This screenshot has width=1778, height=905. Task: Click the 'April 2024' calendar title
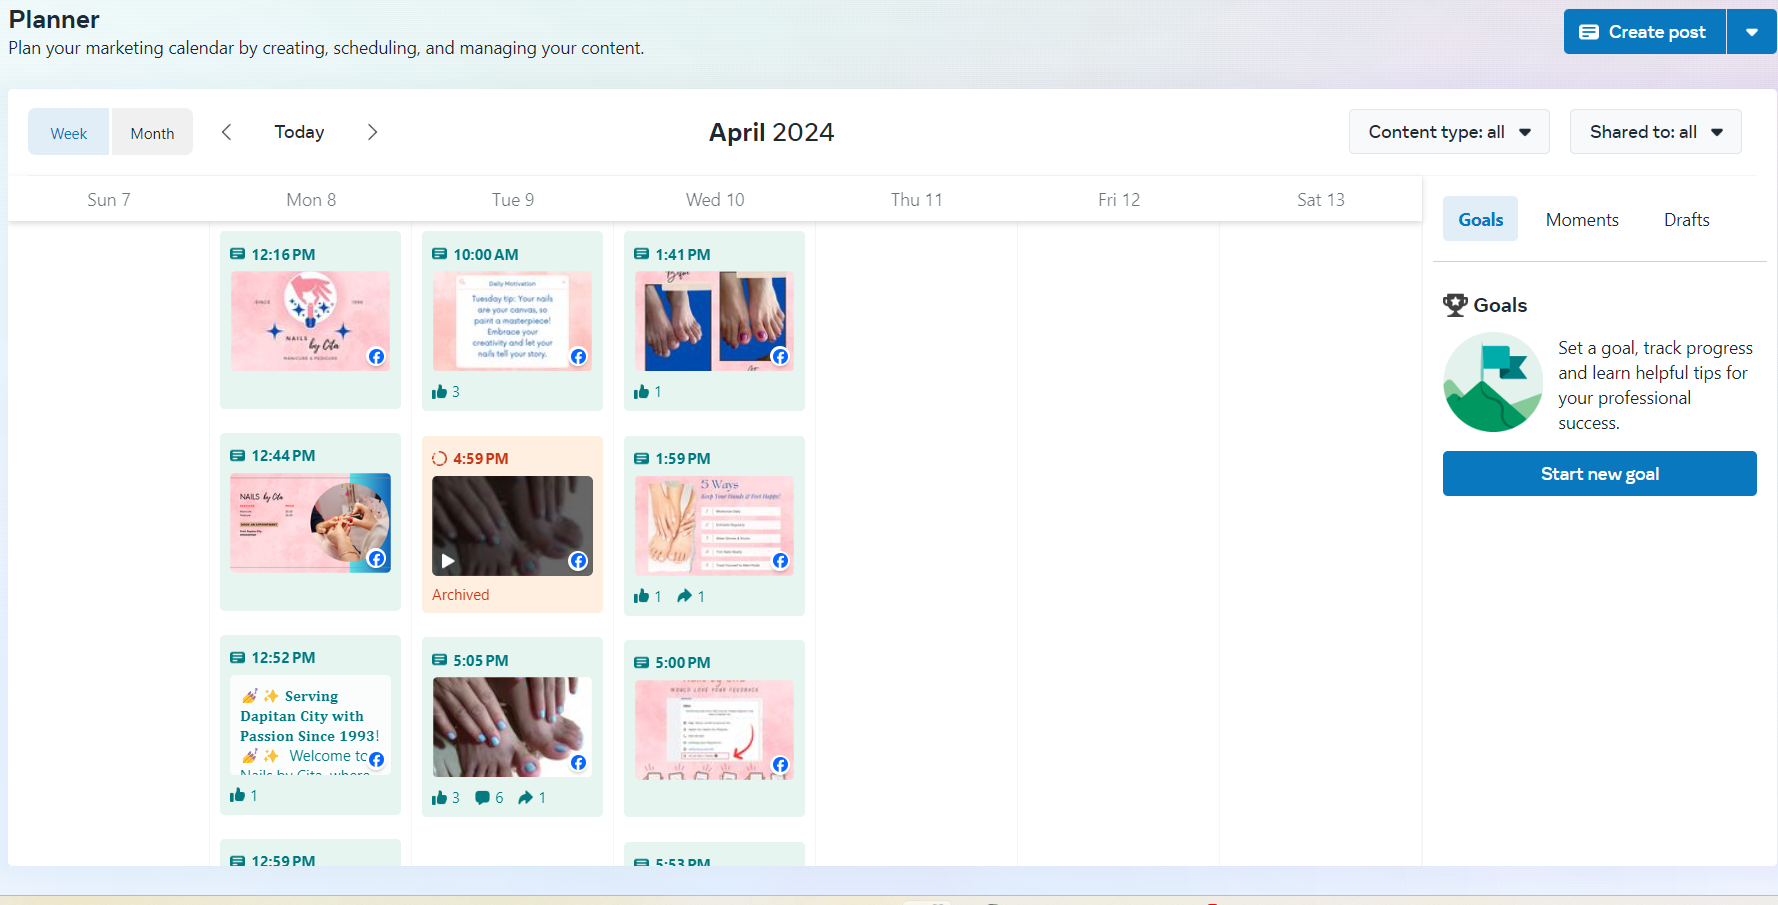pyautogui.click(x=771, y=132)
